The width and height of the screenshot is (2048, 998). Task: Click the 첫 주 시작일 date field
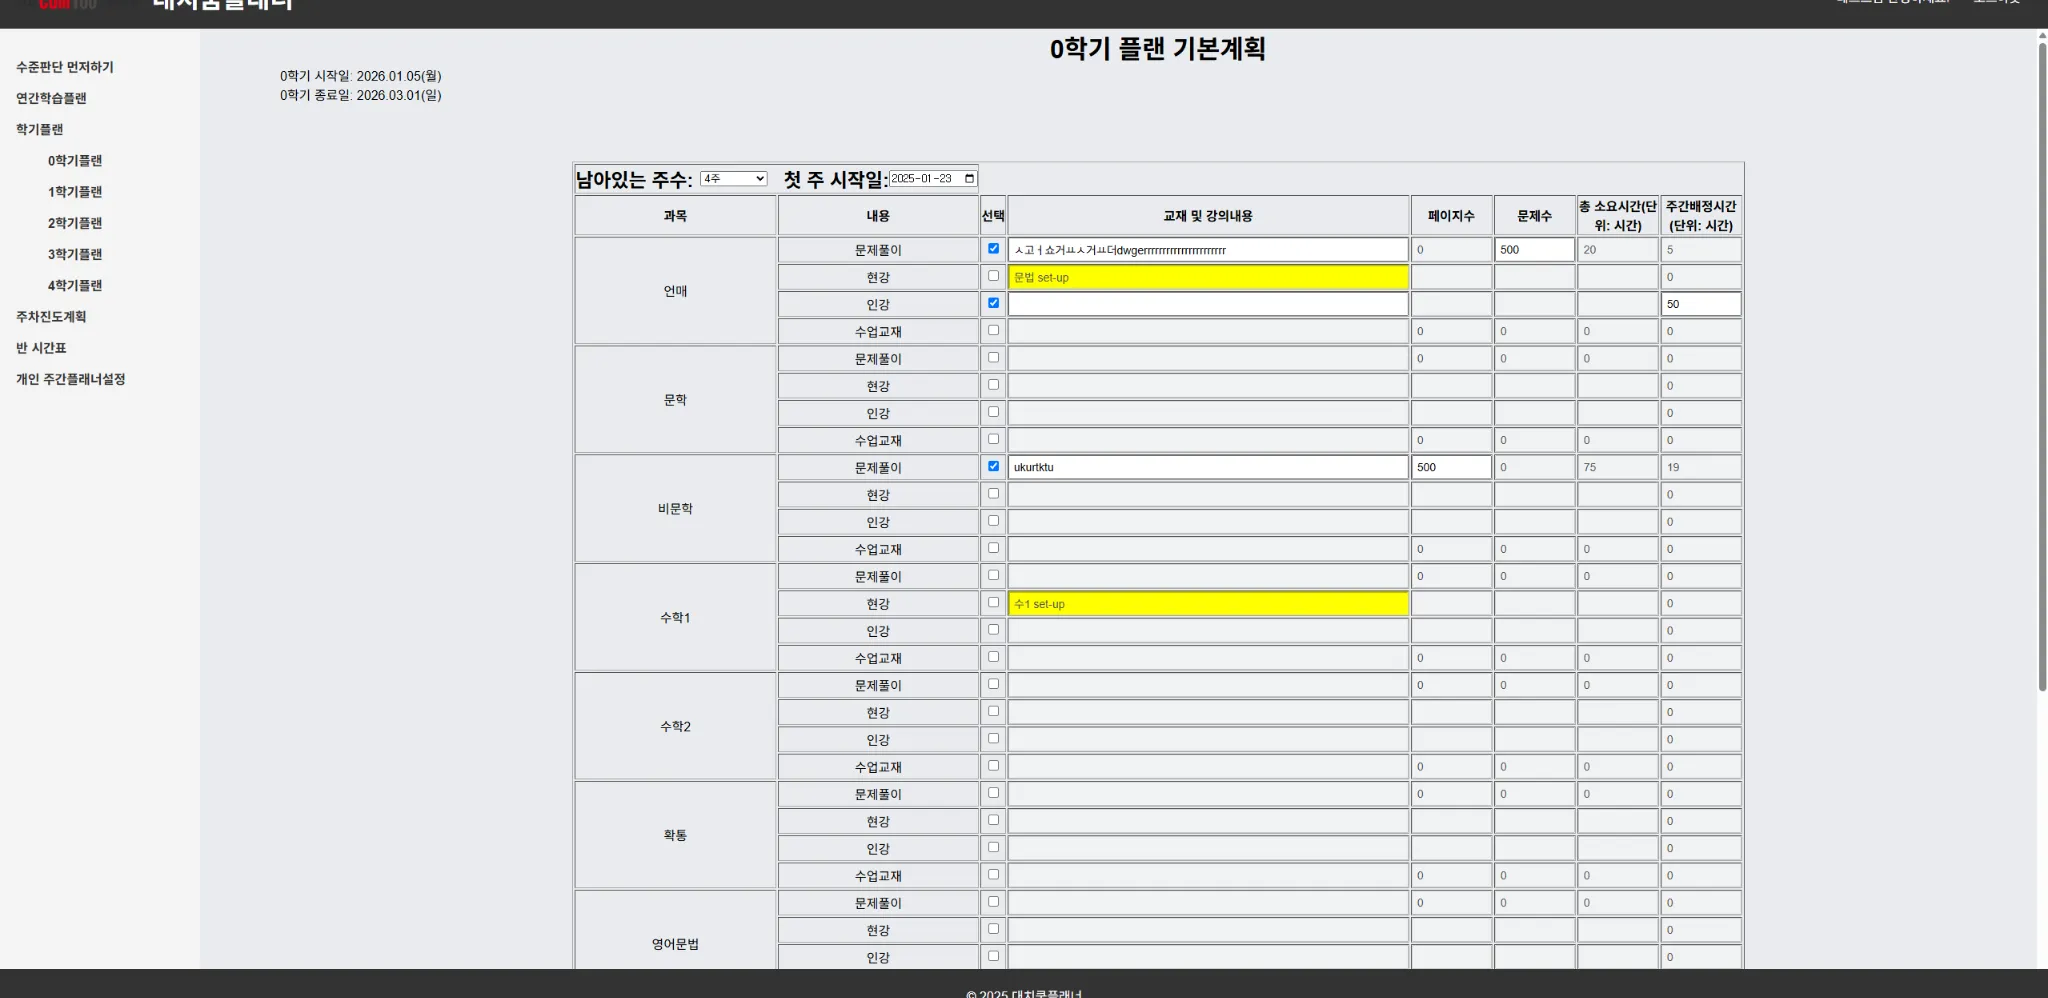coord(932,179)
